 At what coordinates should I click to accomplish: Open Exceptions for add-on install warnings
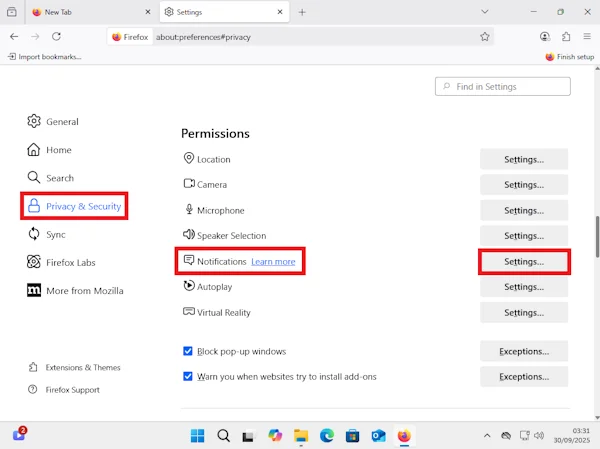524,377
